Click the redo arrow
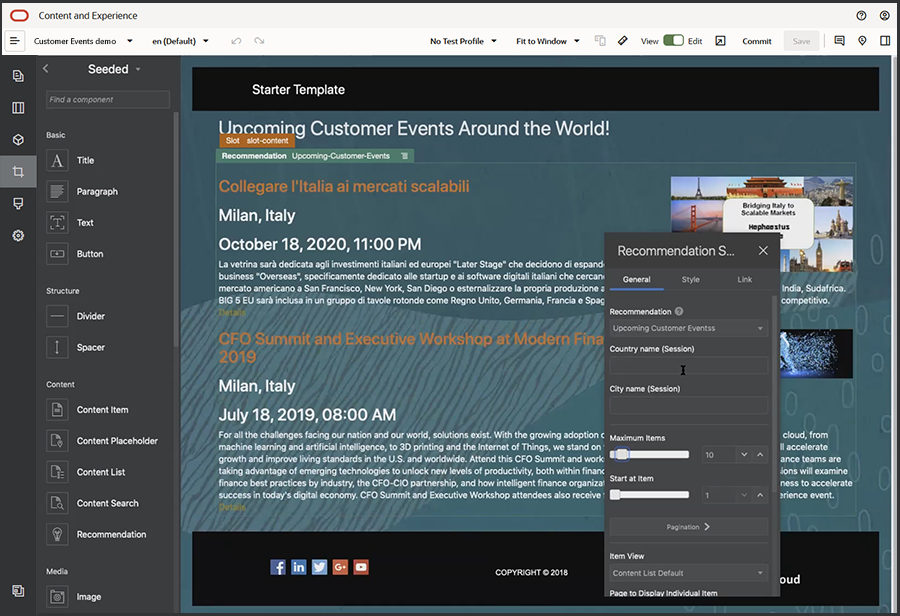 coord(259,41)
